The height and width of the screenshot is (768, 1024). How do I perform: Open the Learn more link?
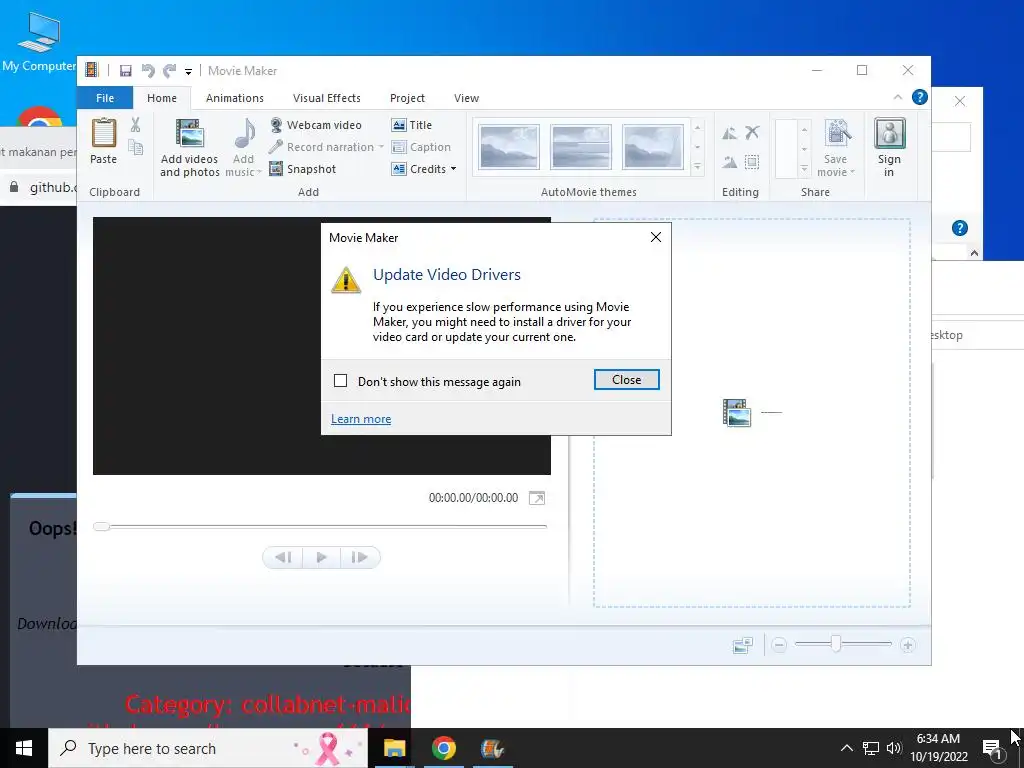point(361,419)
